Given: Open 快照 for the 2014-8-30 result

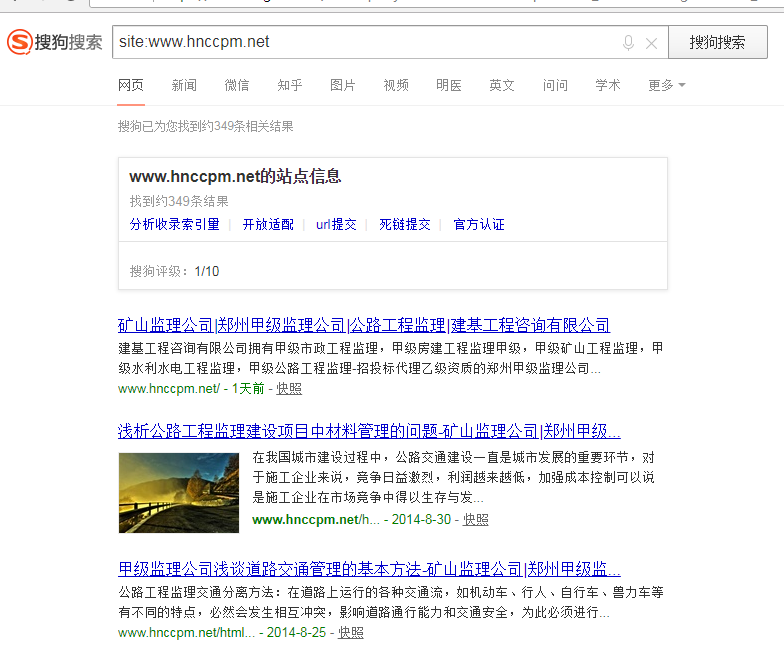Looking at the screenshot, I should pos(476,520).
